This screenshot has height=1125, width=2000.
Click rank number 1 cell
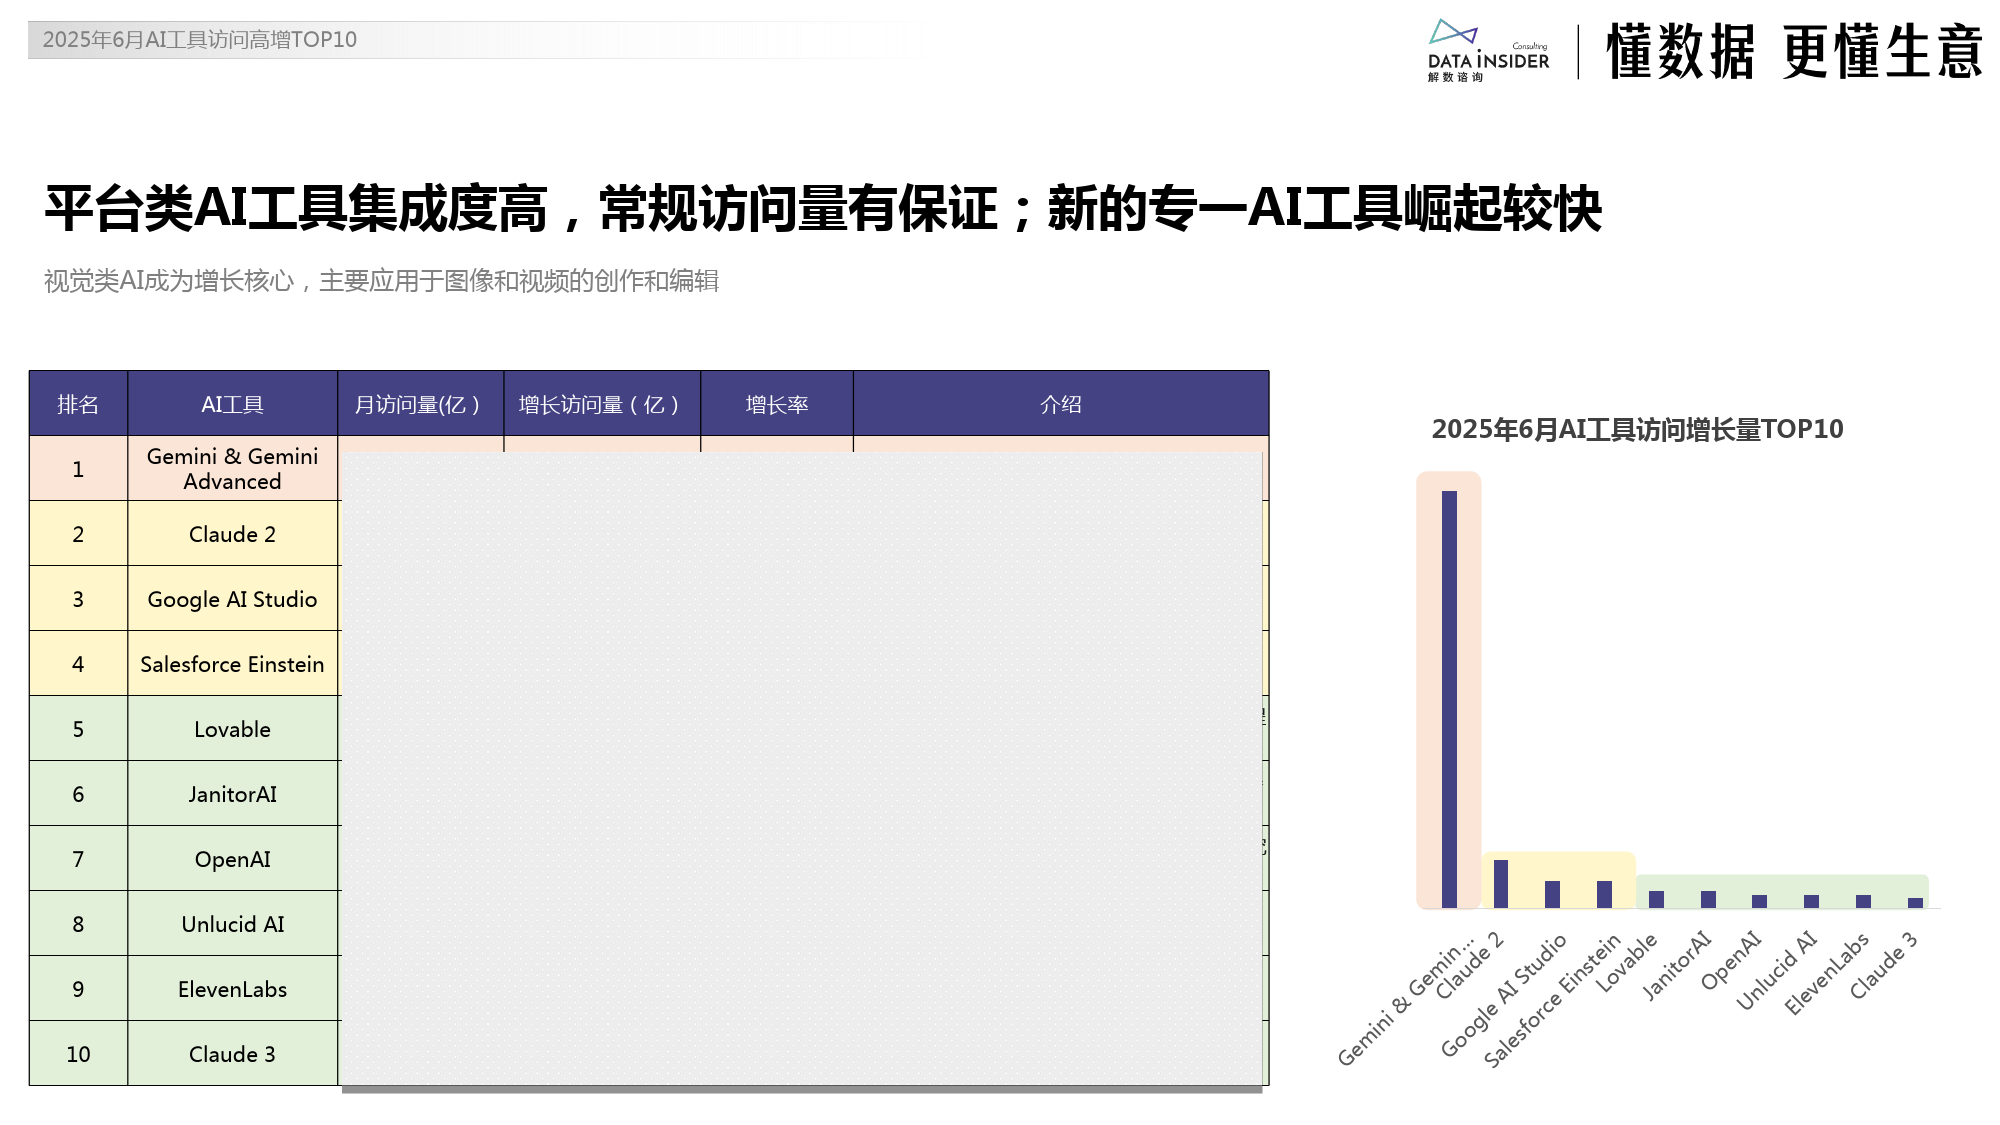click(78, 469)
